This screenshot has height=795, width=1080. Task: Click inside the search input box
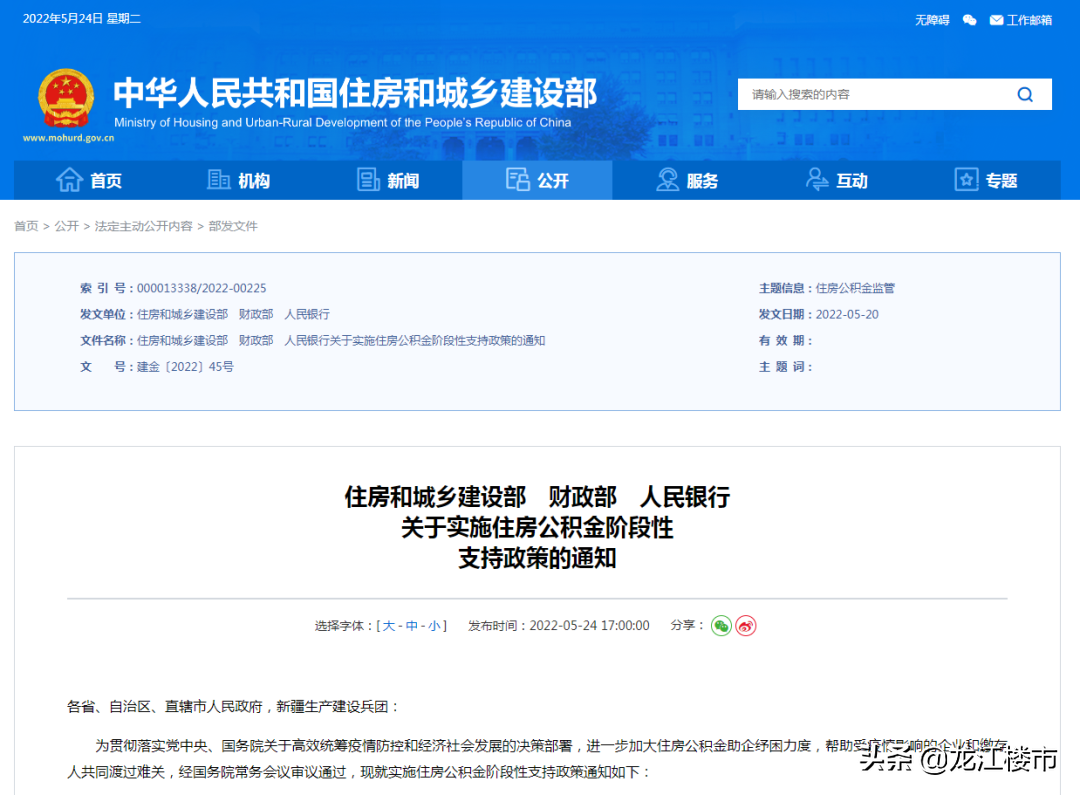point(860,93)
